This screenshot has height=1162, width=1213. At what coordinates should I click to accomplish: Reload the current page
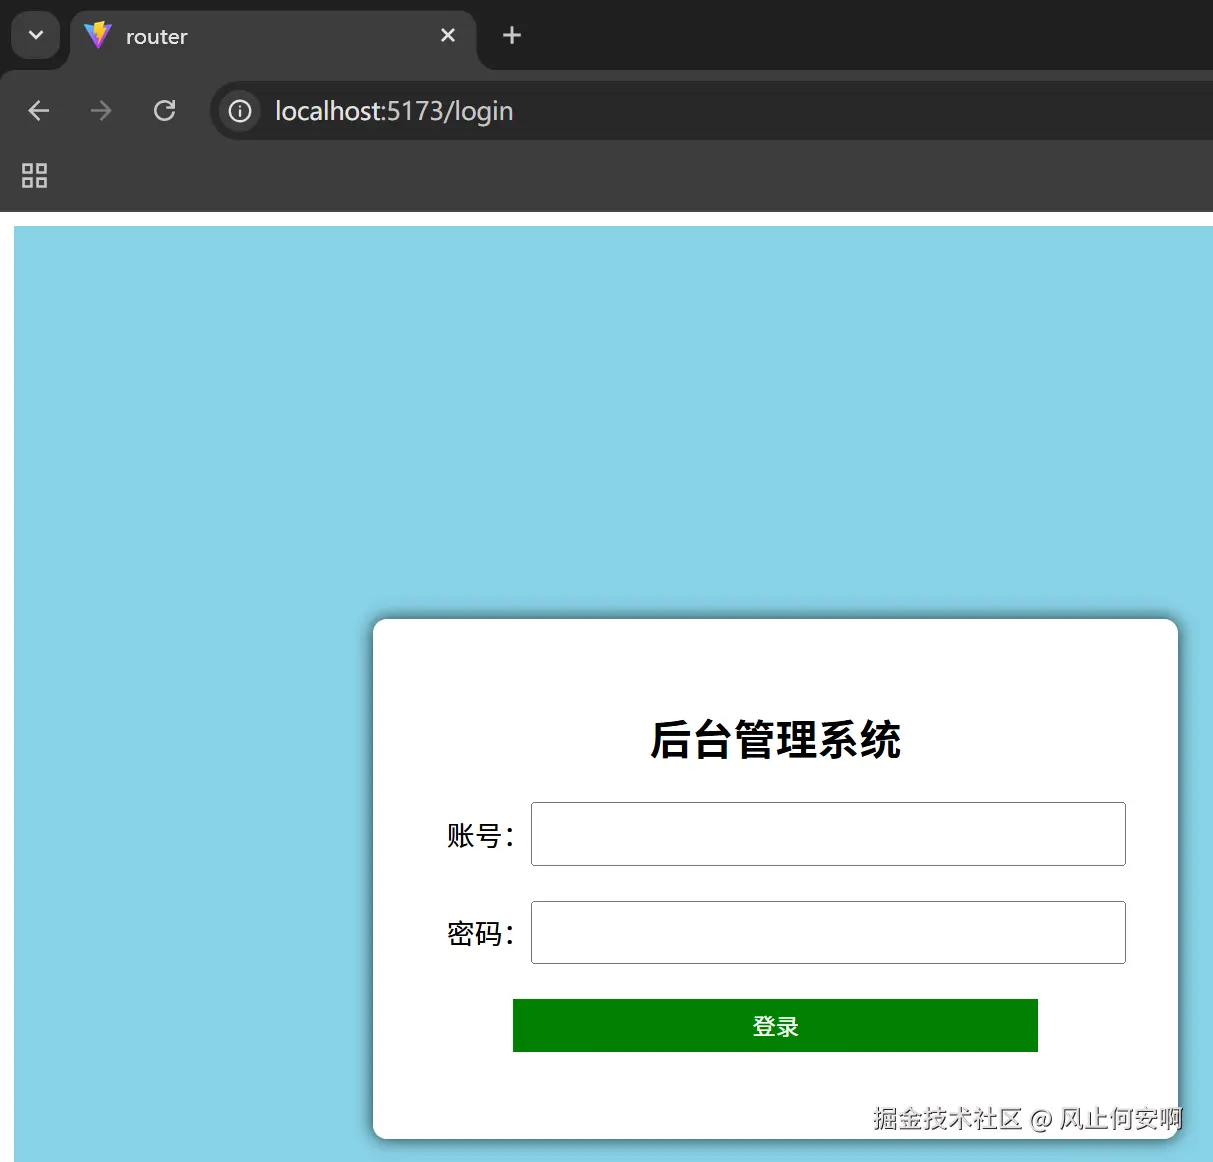point(165,111)
